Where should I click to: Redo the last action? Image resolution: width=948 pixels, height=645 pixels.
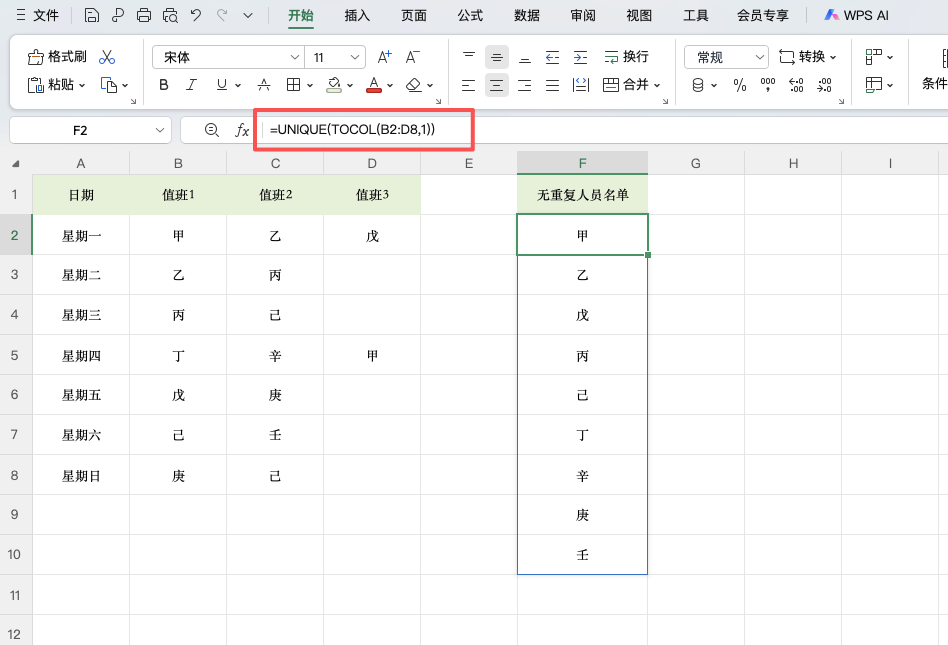click(x=222, y=15)
